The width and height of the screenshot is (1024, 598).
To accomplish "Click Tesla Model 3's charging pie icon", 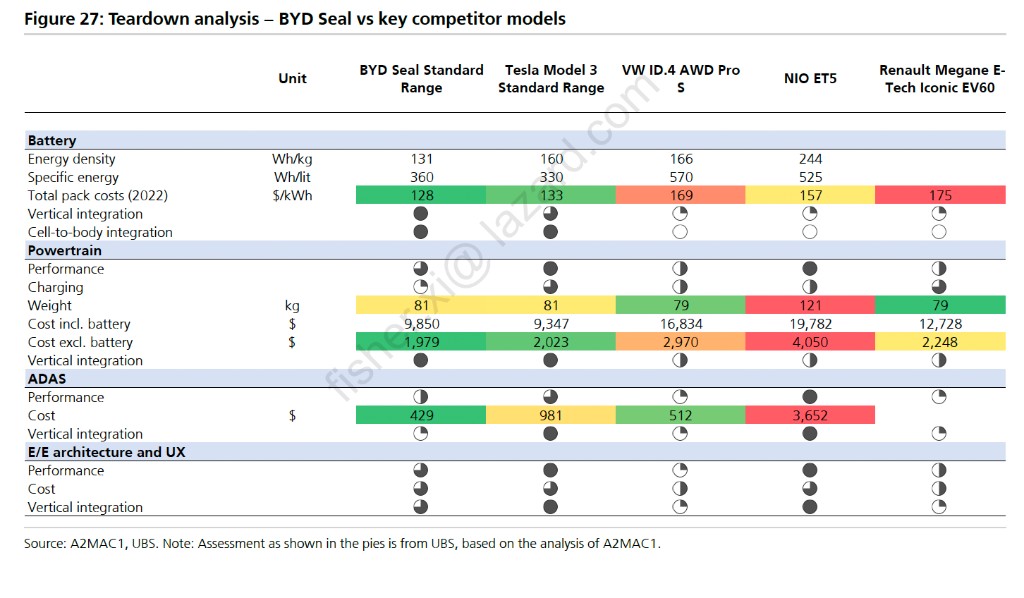I will (551, 287).
